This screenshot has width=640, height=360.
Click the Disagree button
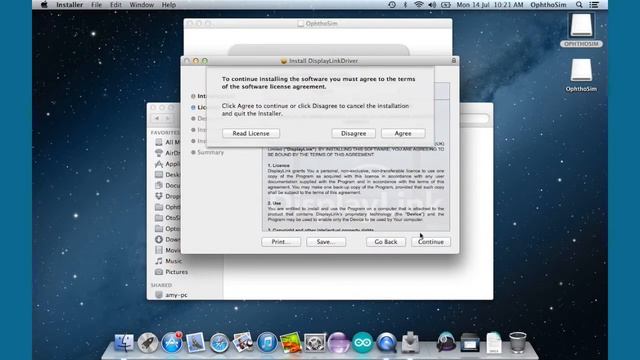point(353,133)
